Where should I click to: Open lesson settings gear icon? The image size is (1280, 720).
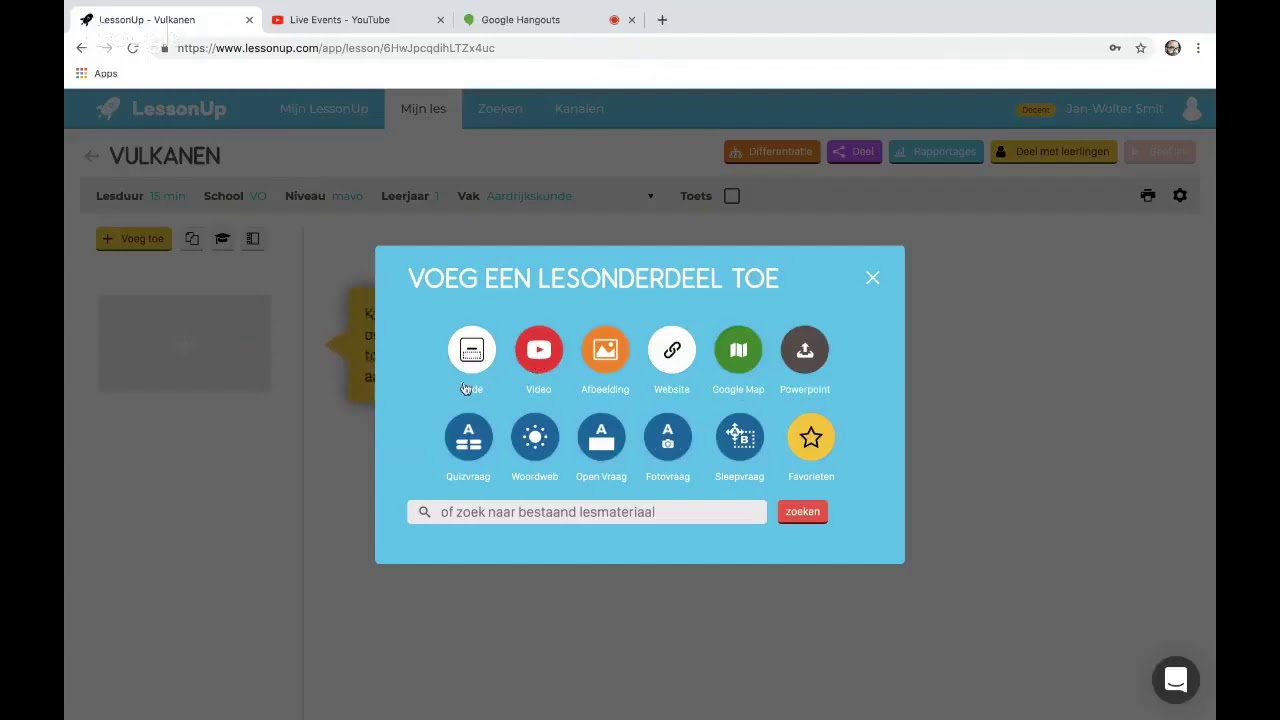(x=1180, y=196)
